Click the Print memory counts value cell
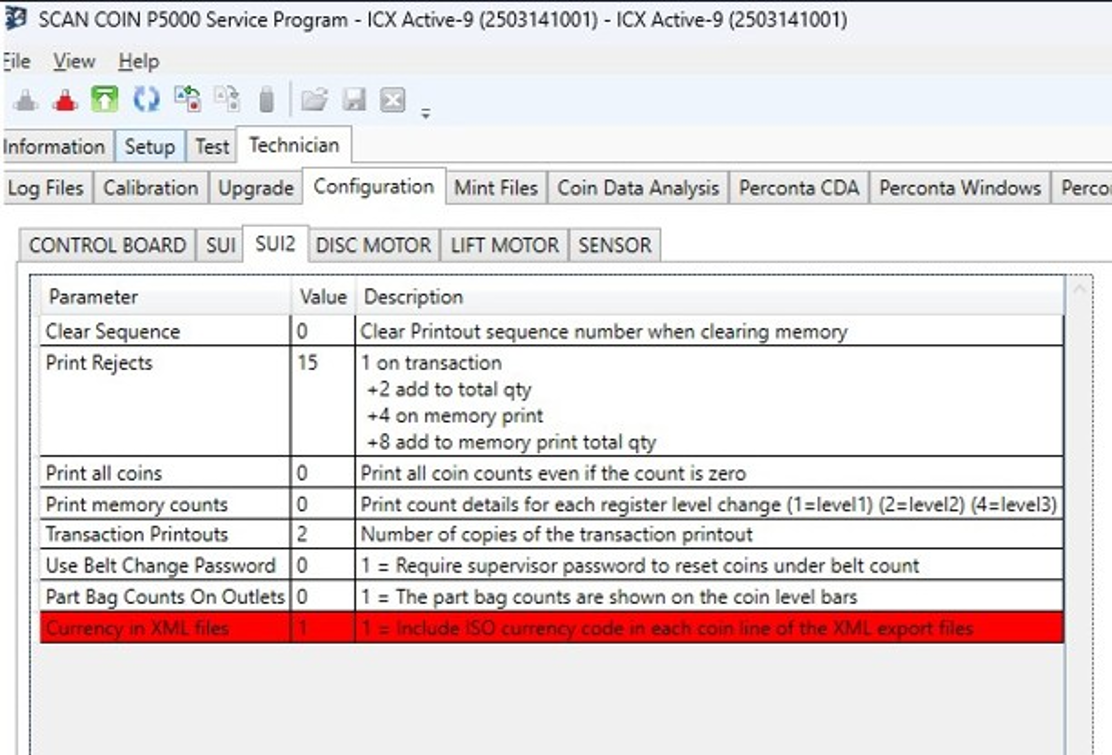Image resolution: width=1112 pixels, height=755 pixels. [323, 505]
